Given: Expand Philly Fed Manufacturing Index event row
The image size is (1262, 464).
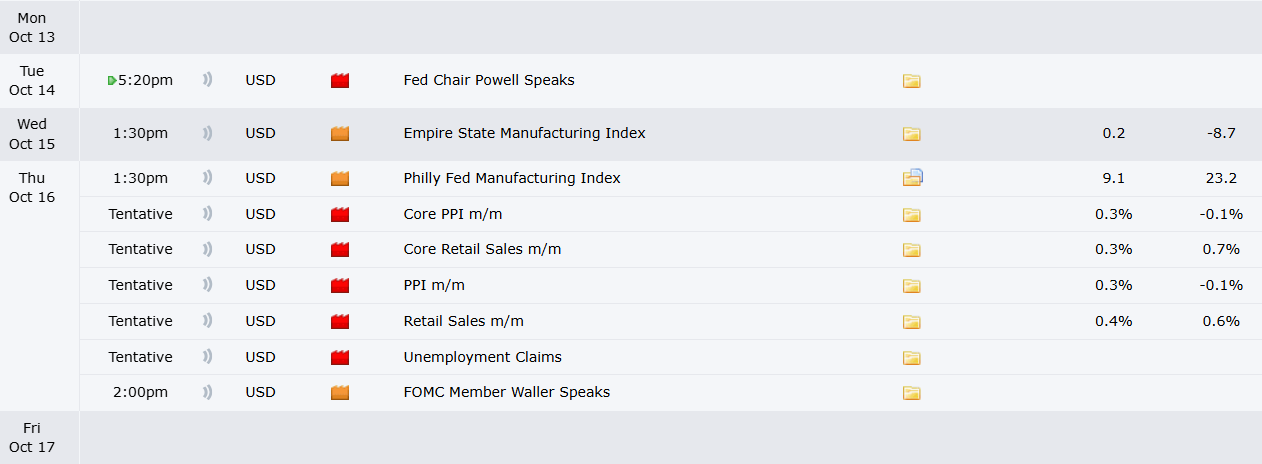Looking at the screenshot, I should [511, 178].
